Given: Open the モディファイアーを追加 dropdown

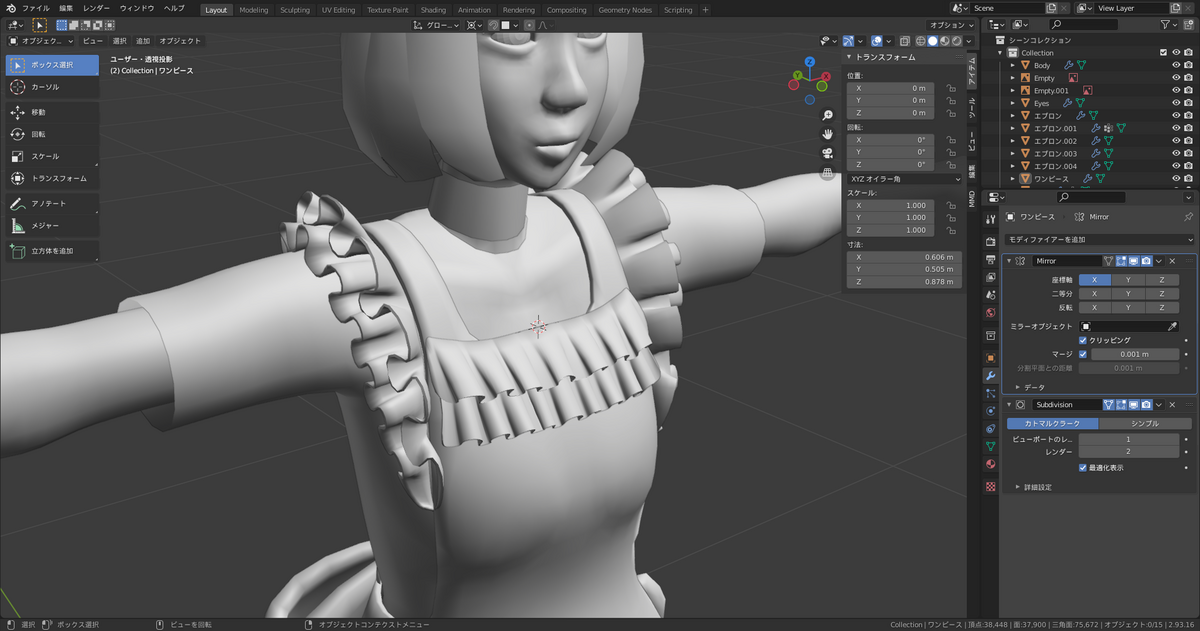Looking at the screenshot, I should (x=1100, y=240).
